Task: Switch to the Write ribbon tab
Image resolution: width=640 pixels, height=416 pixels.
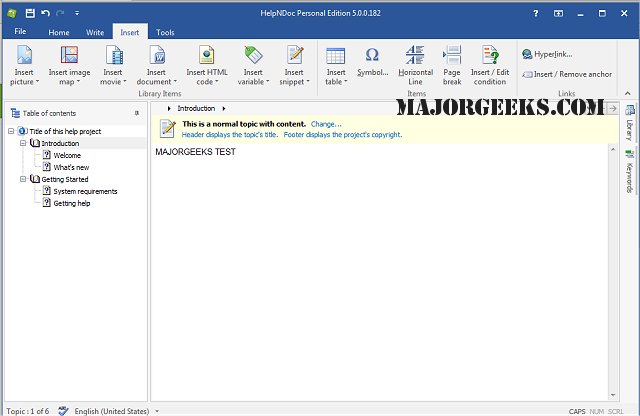Action: tap(95, 33)
